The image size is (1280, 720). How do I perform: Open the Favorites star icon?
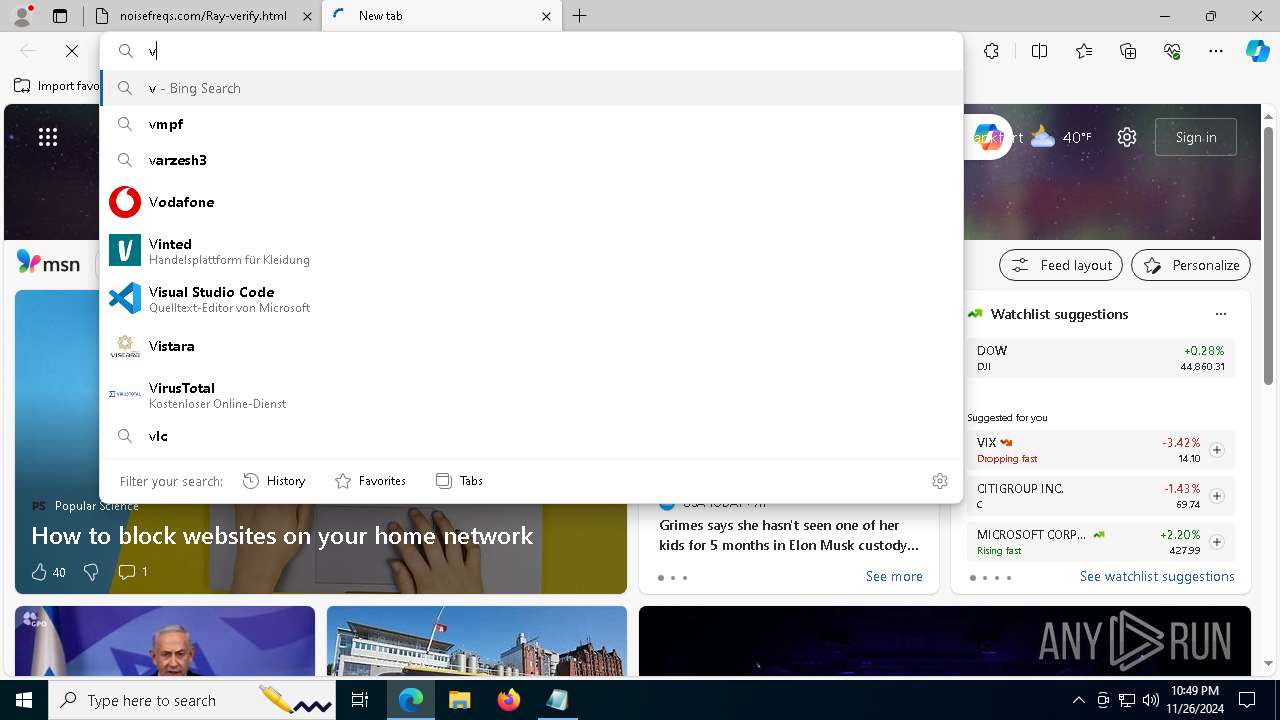(1084, 51)
